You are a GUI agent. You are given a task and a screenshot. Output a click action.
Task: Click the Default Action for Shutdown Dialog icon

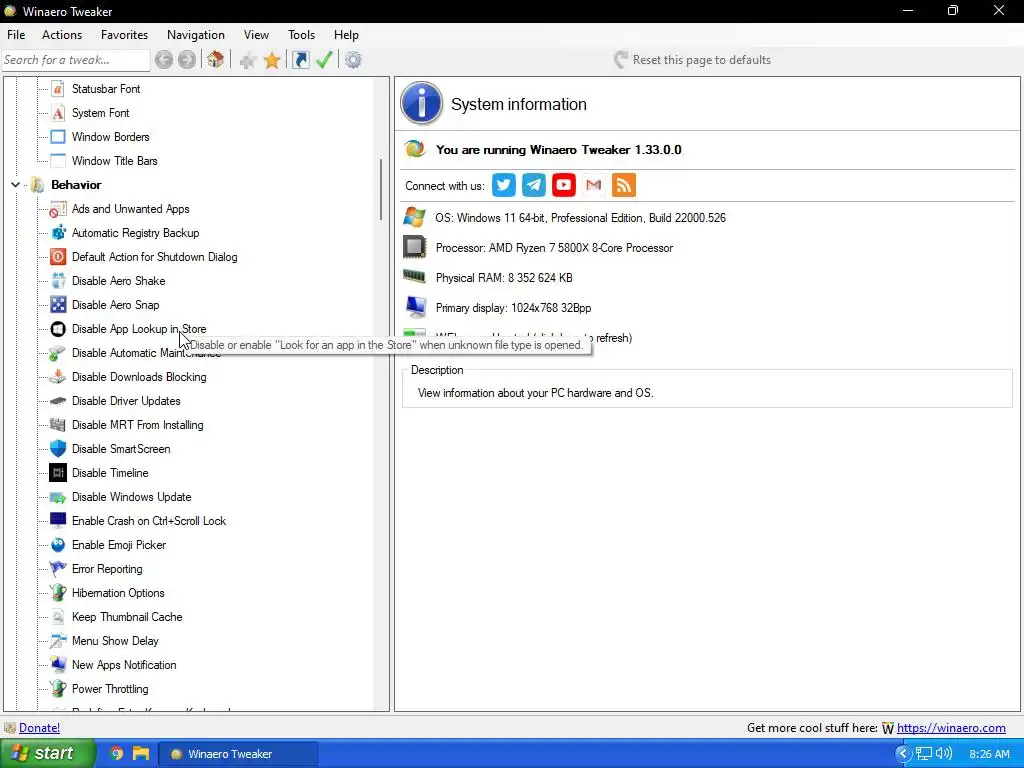tap(58, 257)
